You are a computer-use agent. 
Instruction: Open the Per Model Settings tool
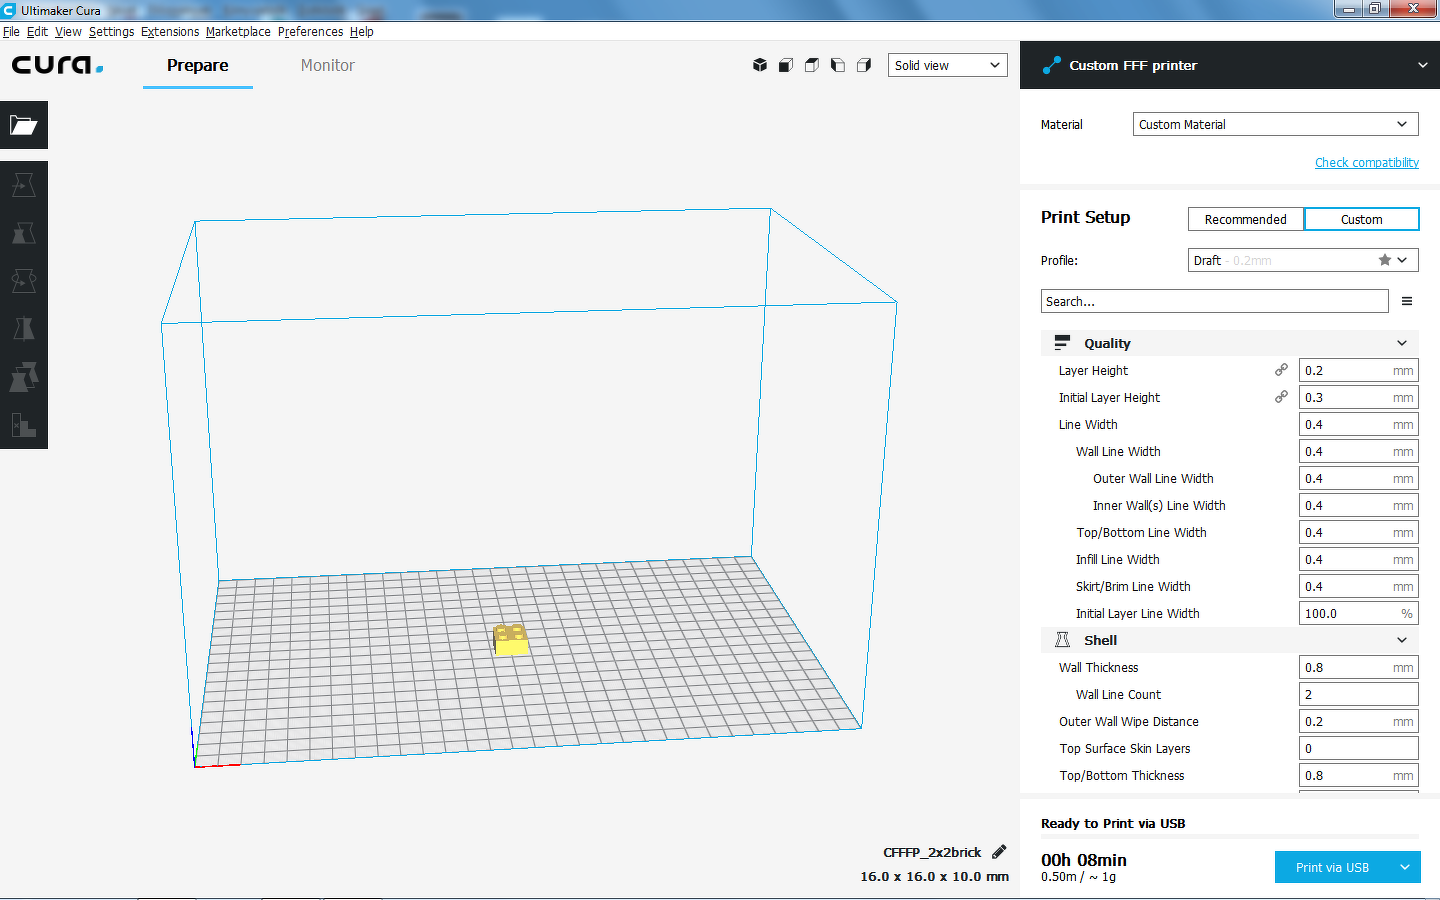pyautogui.click(x=24, y=377)
